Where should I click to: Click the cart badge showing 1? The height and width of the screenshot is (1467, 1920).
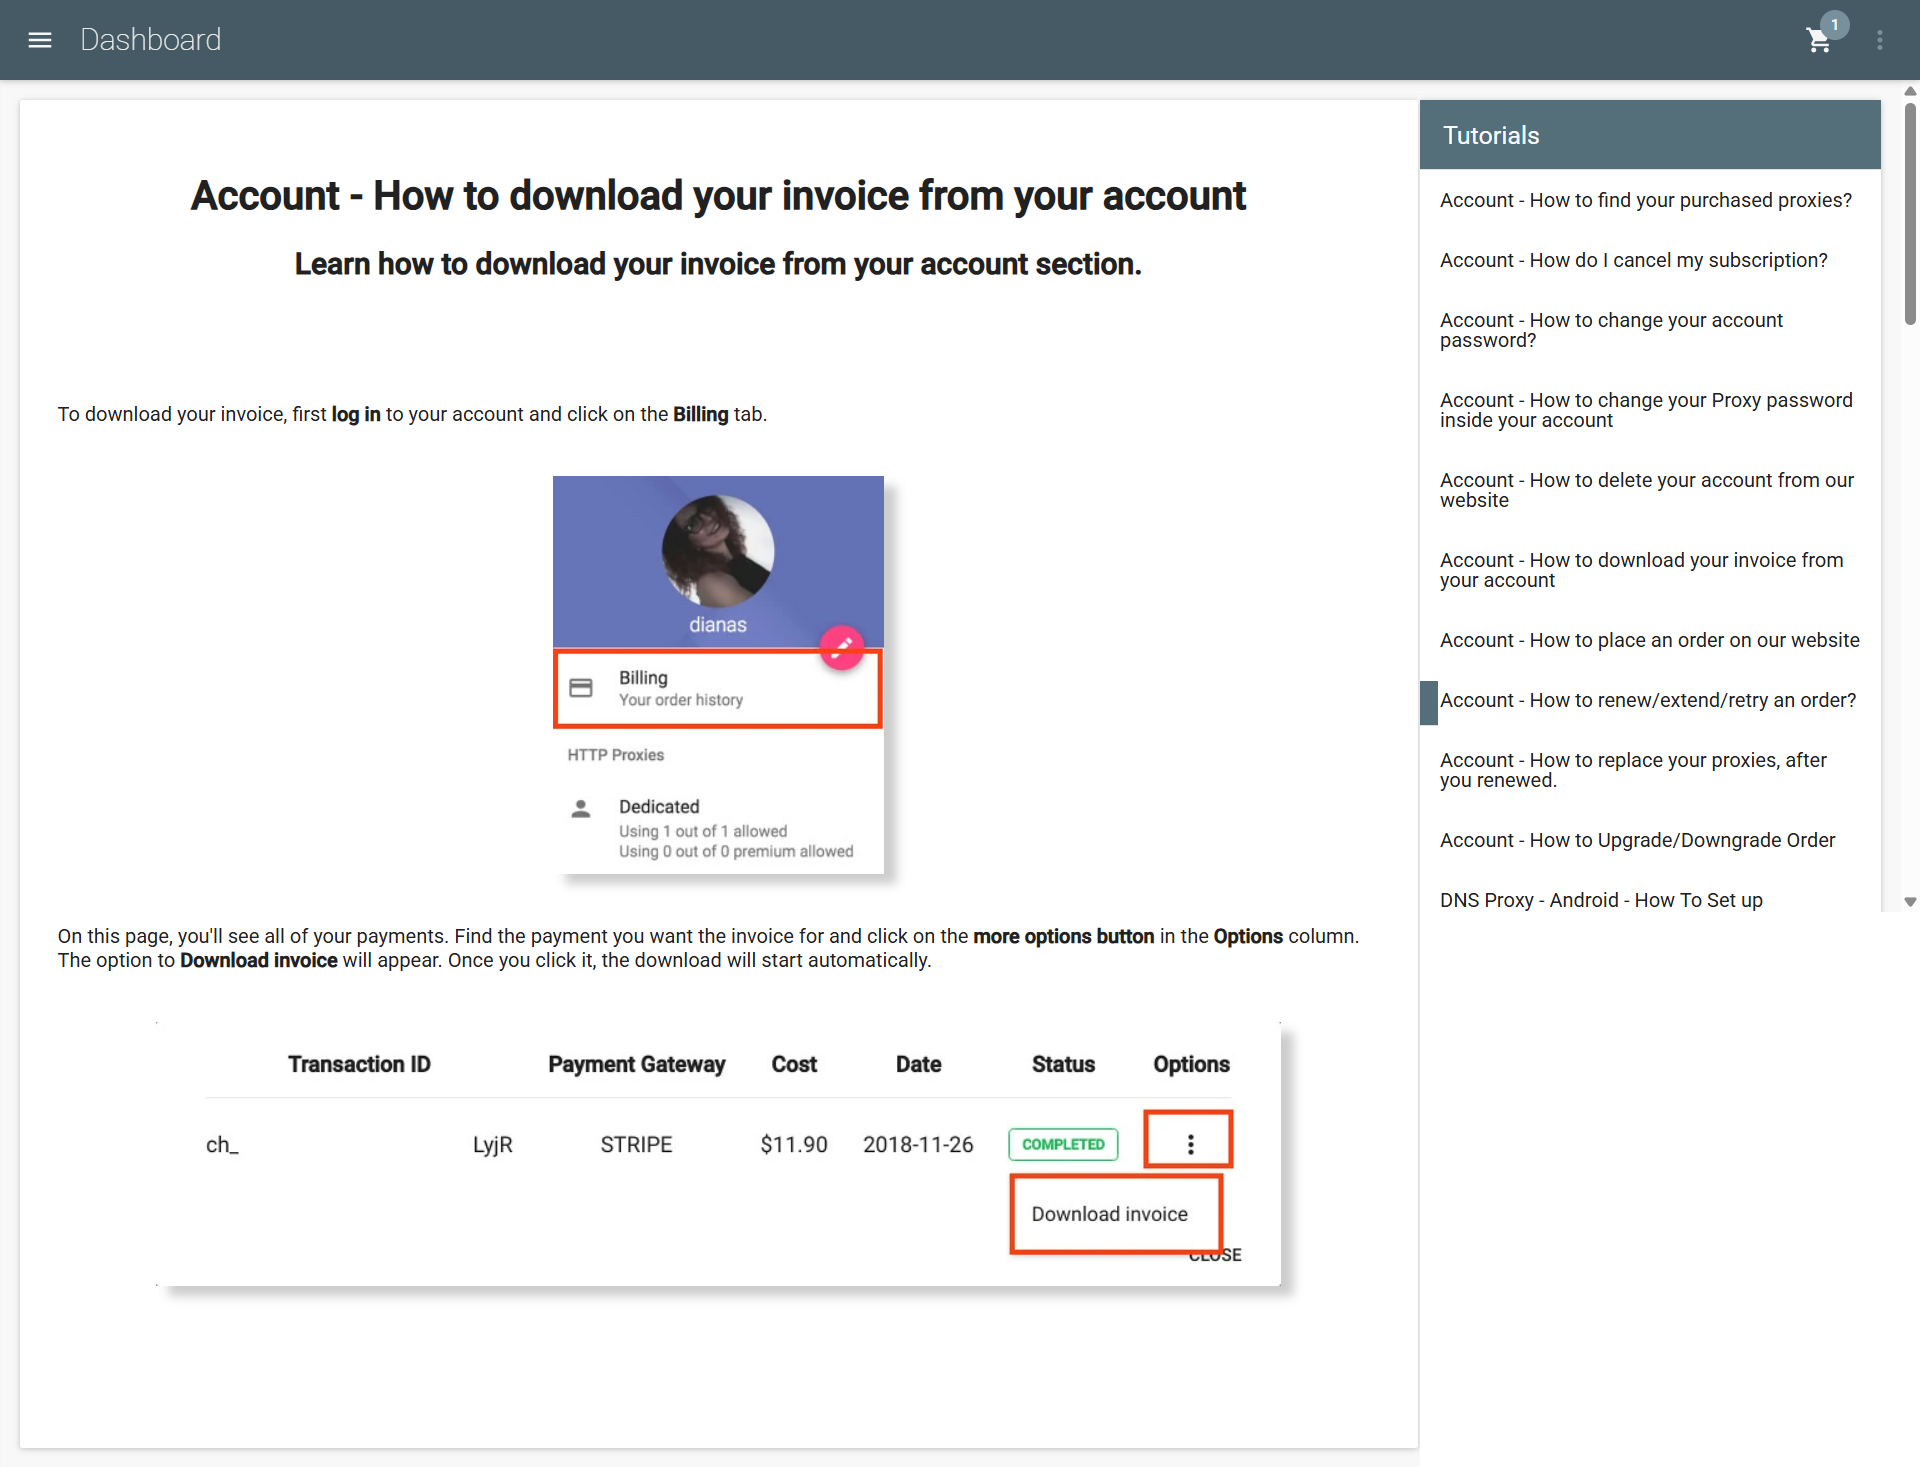1835,25
